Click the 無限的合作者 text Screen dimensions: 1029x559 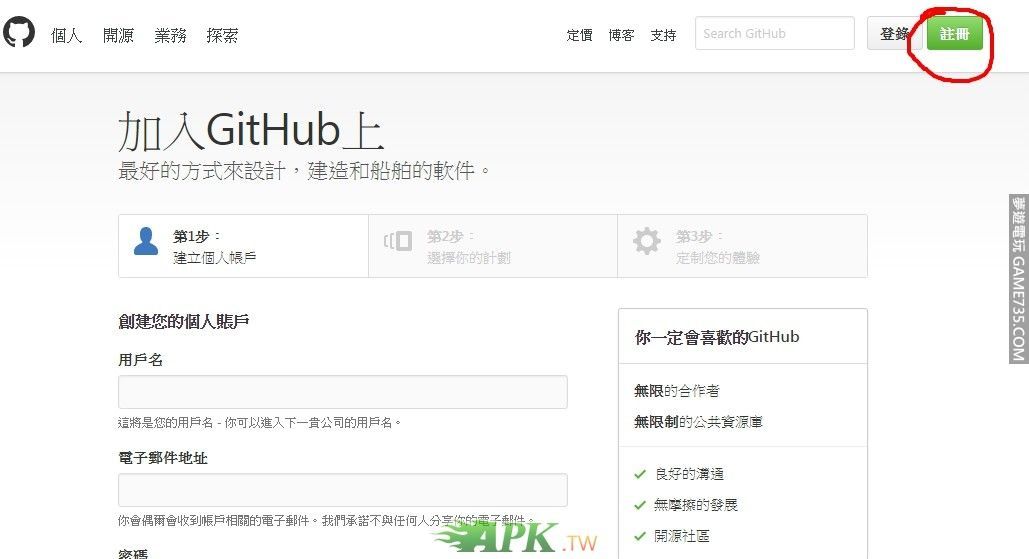tap(677, 391)
